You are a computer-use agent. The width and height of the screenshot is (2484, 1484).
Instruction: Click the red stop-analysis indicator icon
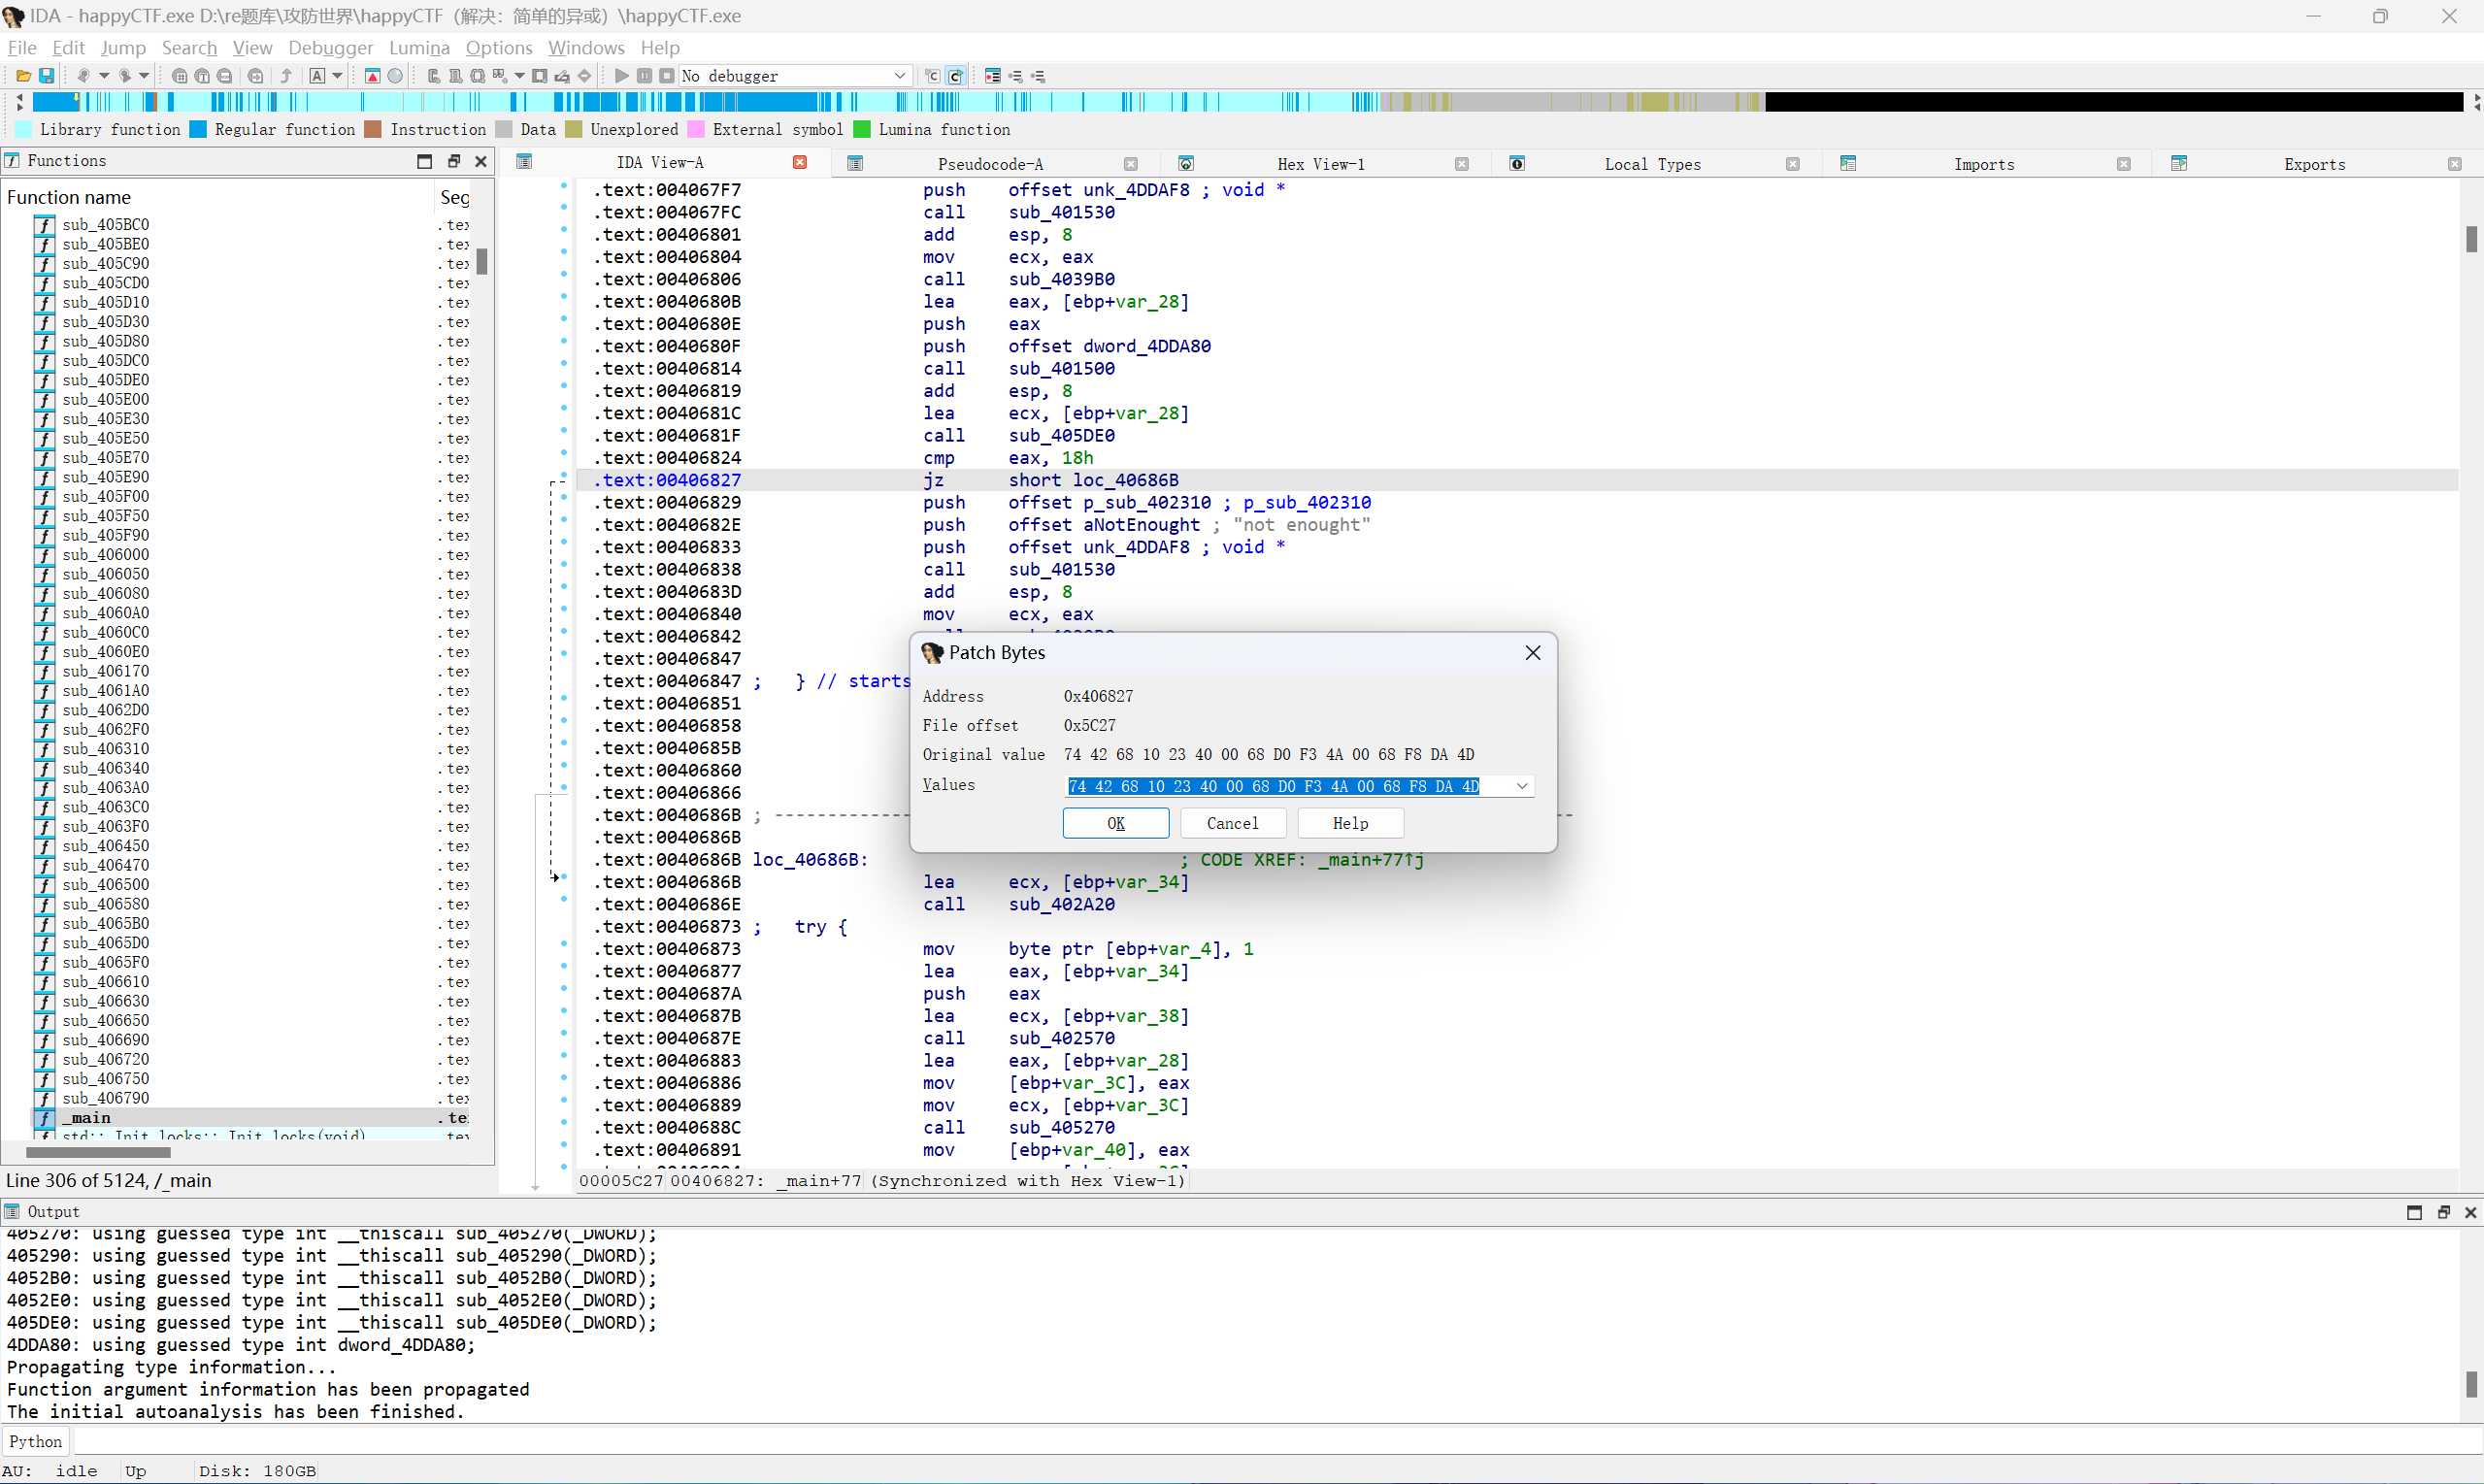372,76
